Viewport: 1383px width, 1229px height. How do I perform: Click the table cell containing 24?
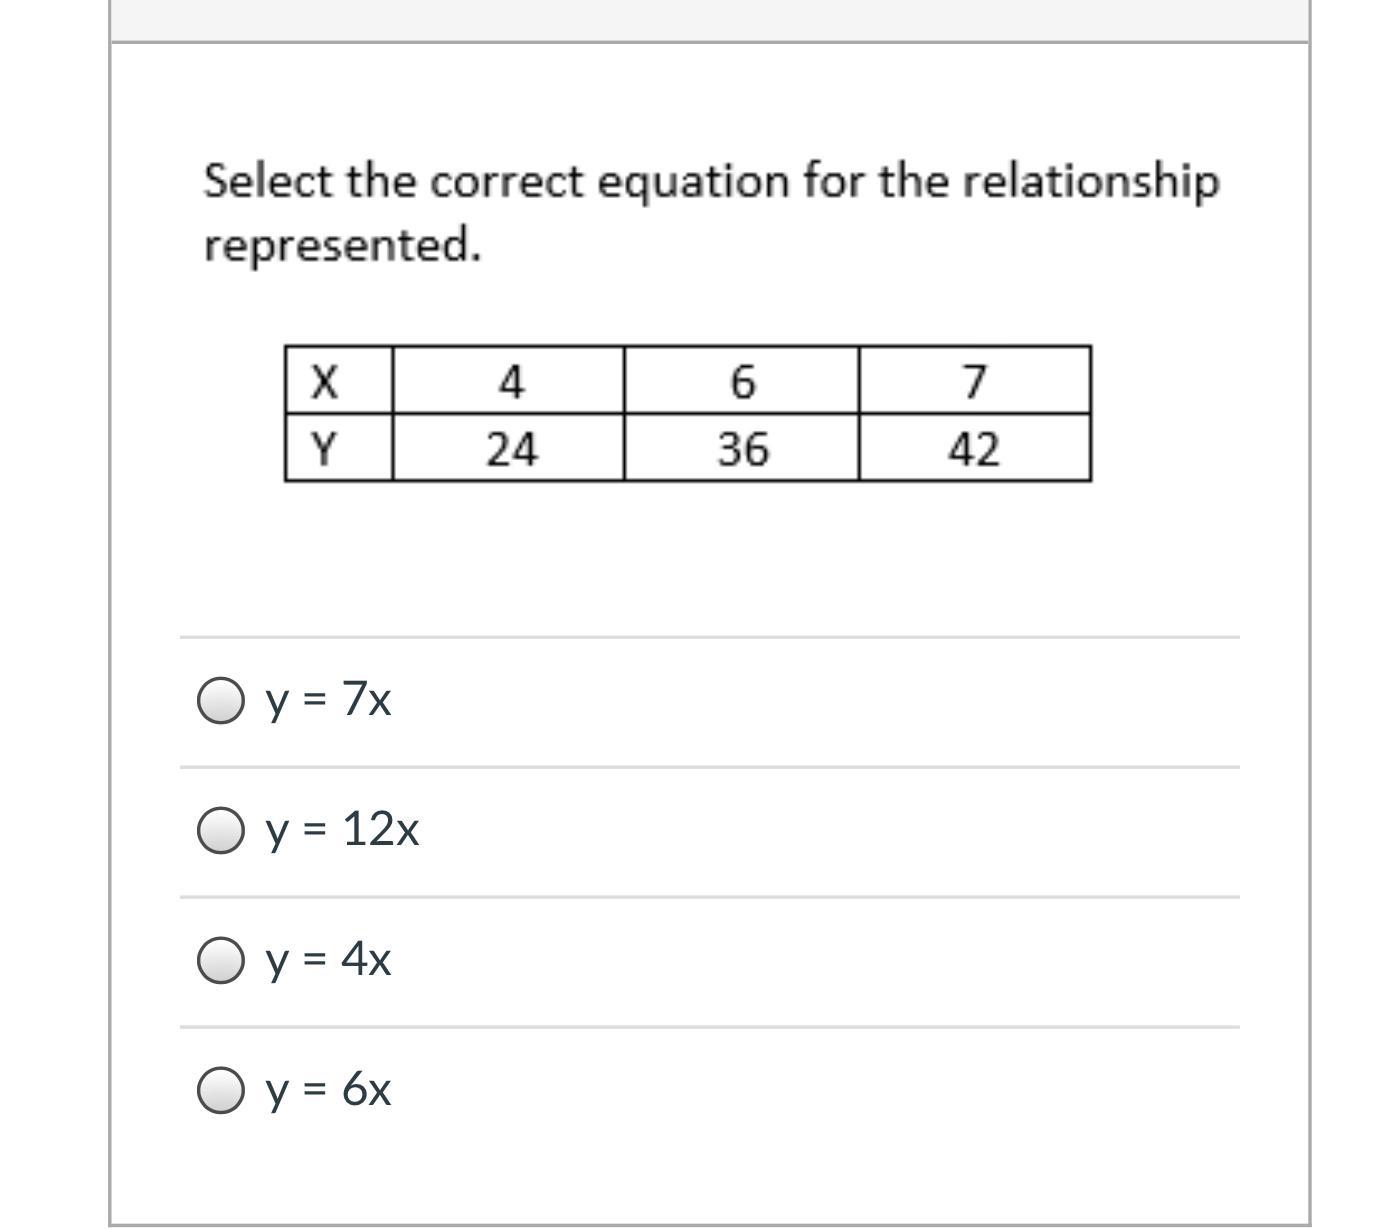(x=509, y=449)
